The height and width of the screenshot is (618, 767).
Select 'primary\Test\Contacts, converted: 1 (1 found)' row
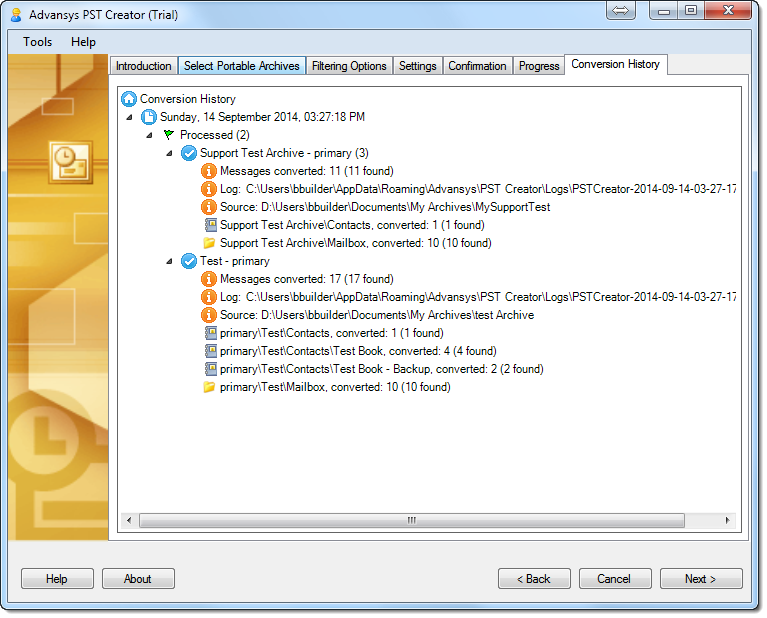[332, 333]
